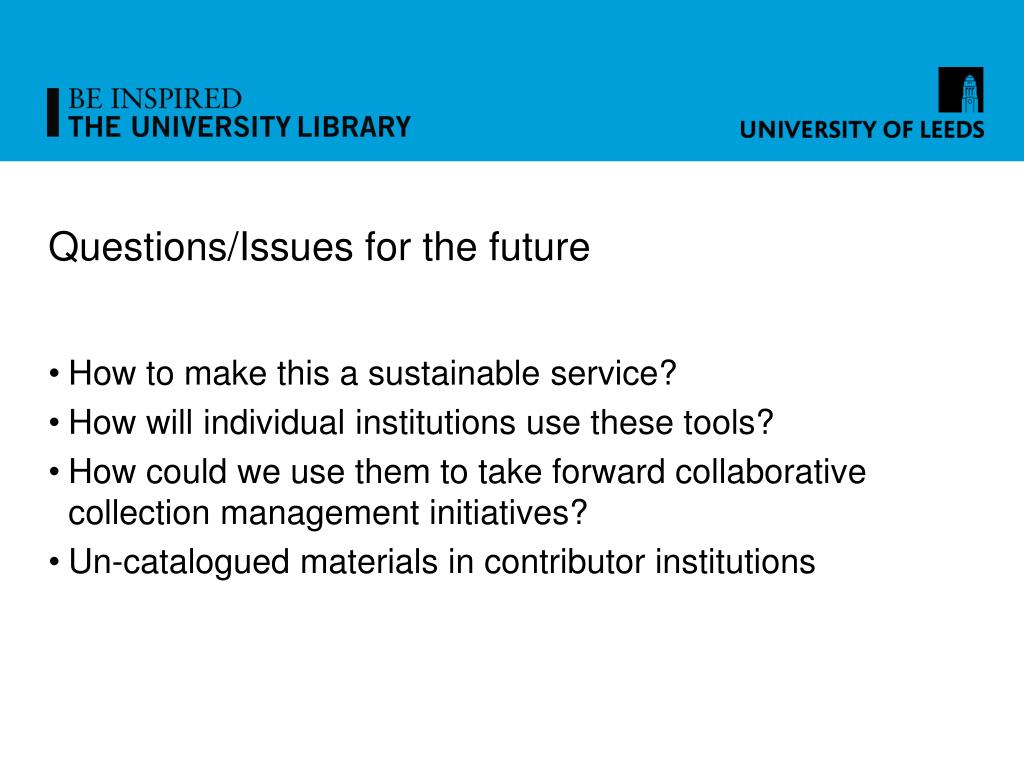The image size is (1024, 768).
Task: Select the bullet dot before 'How could we'
Action: point(54,472)
